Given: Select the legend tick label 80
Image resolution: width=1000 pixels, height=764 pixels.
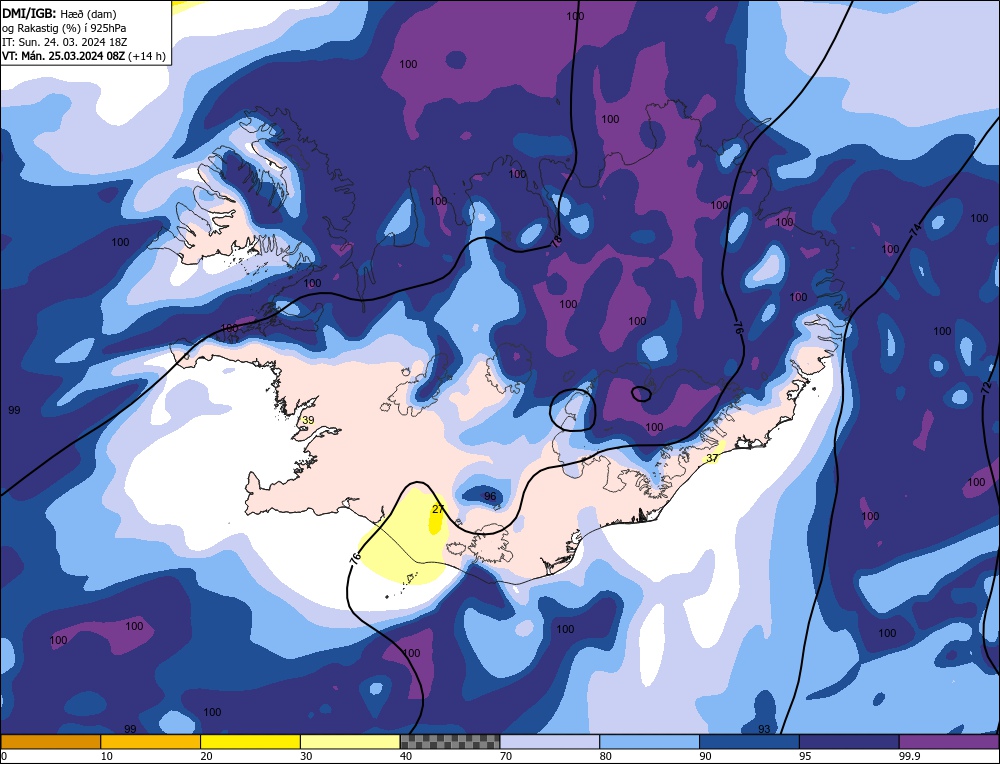Looking at the screenshot, I should 606,756.
